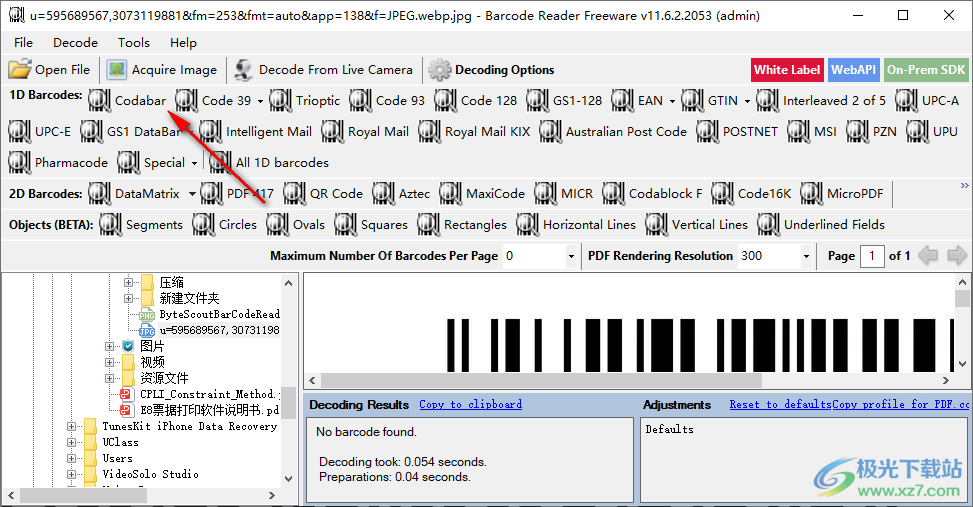
Task: Open Decoding Options
Action: pyautogui.click(x=491, y=70)
